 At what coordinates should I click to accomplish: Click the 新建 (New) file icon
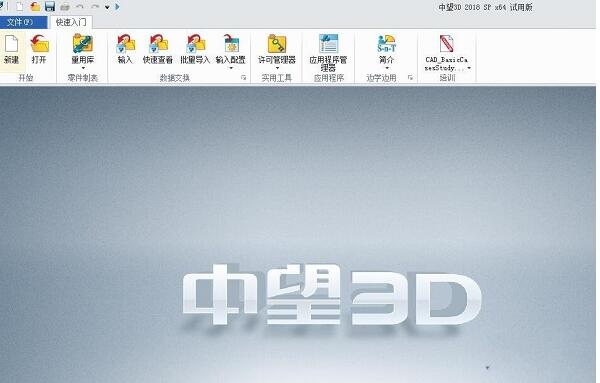11,44
